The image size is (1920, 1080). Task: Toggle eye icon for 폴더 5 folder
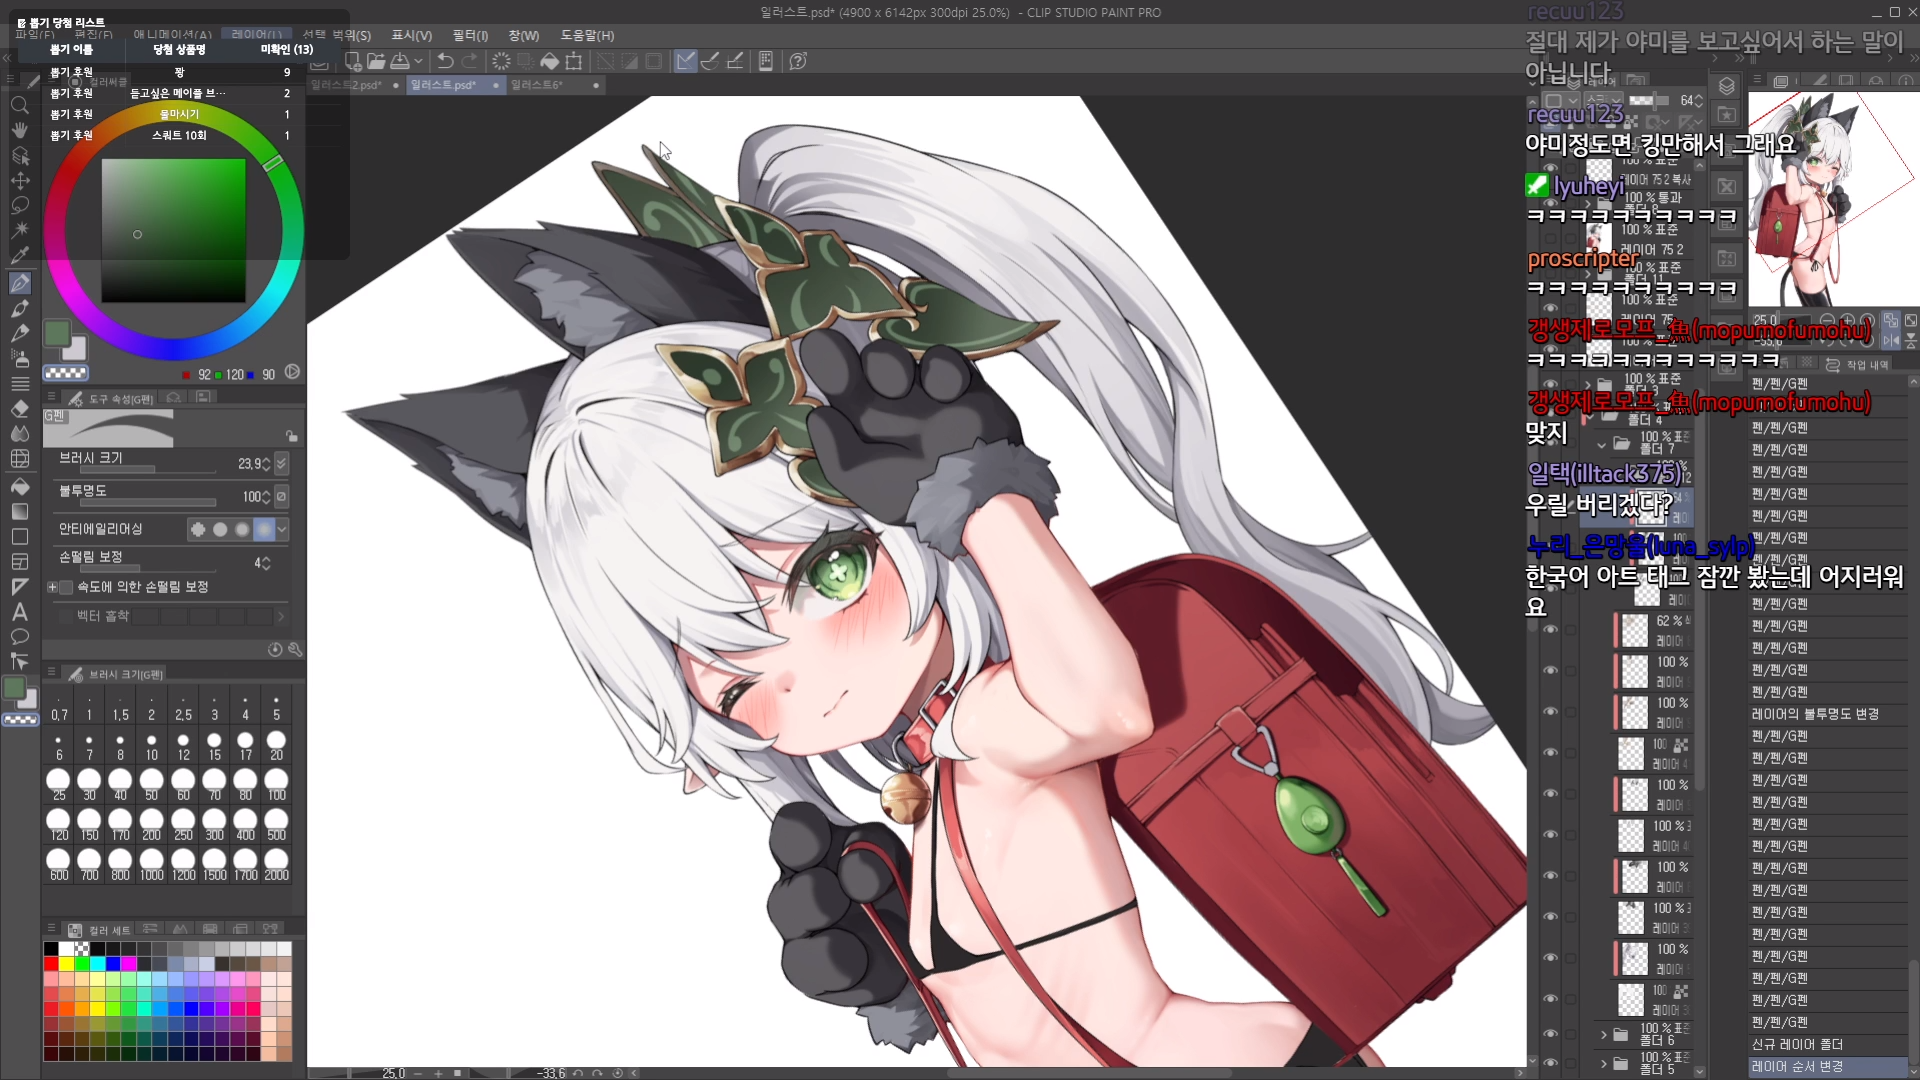pos(1551,1062)
